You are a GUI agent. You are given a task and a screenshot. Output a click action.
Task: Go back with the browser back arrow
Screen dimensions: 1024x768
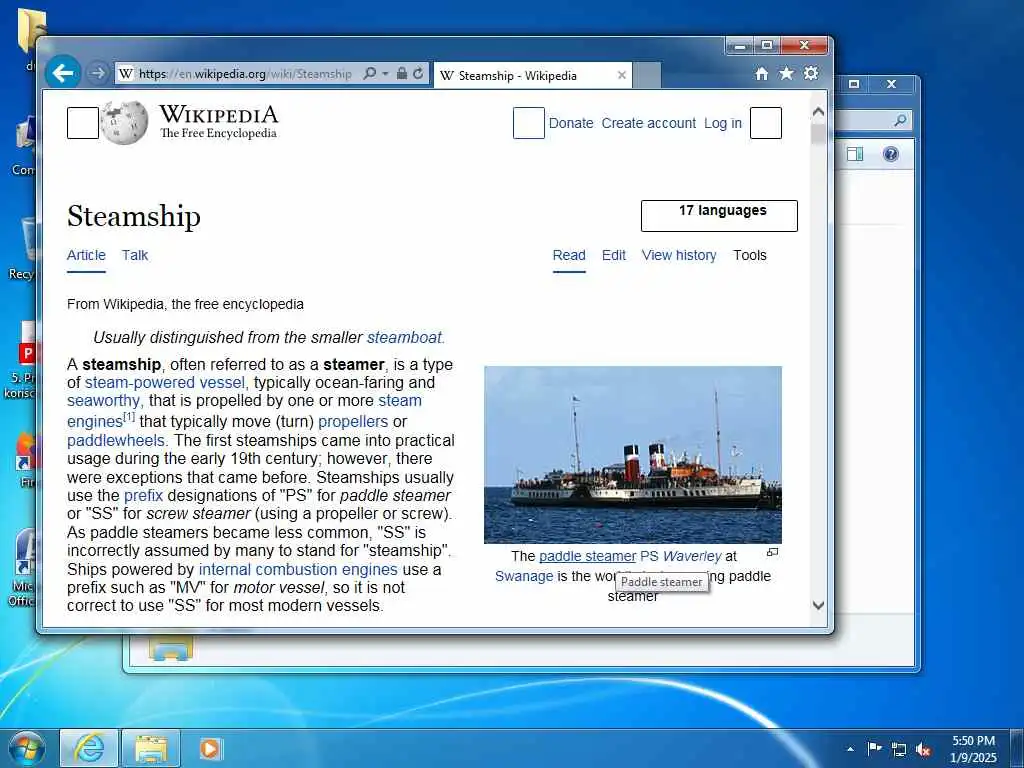[63, 73]
